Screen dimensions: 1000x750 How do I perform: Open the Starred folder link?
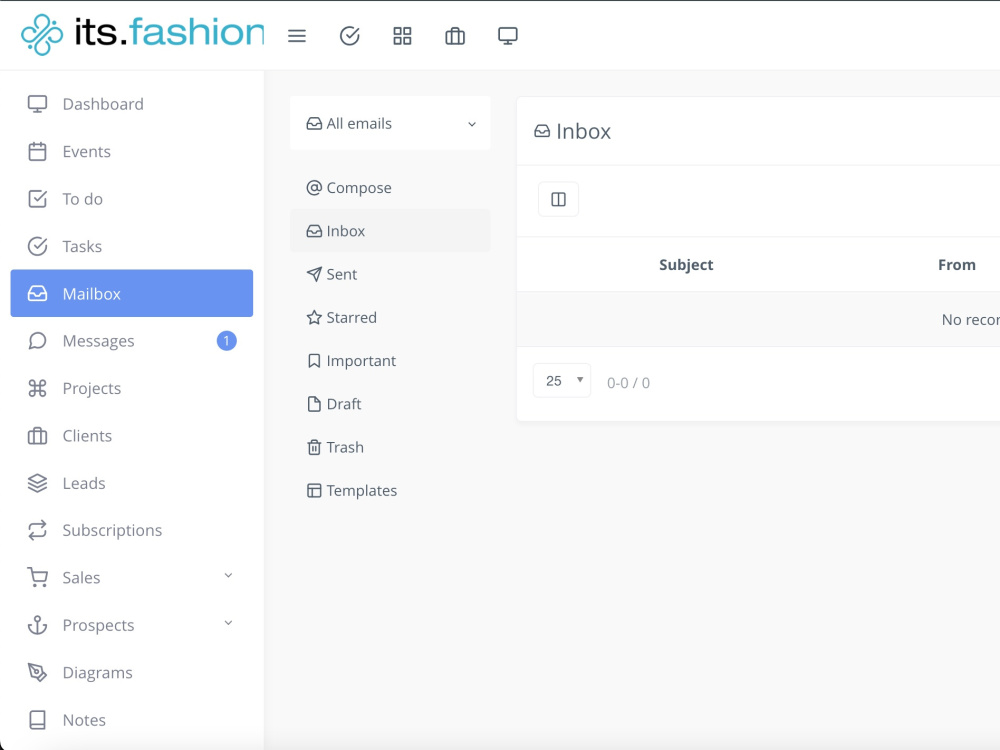pos(351,318)
